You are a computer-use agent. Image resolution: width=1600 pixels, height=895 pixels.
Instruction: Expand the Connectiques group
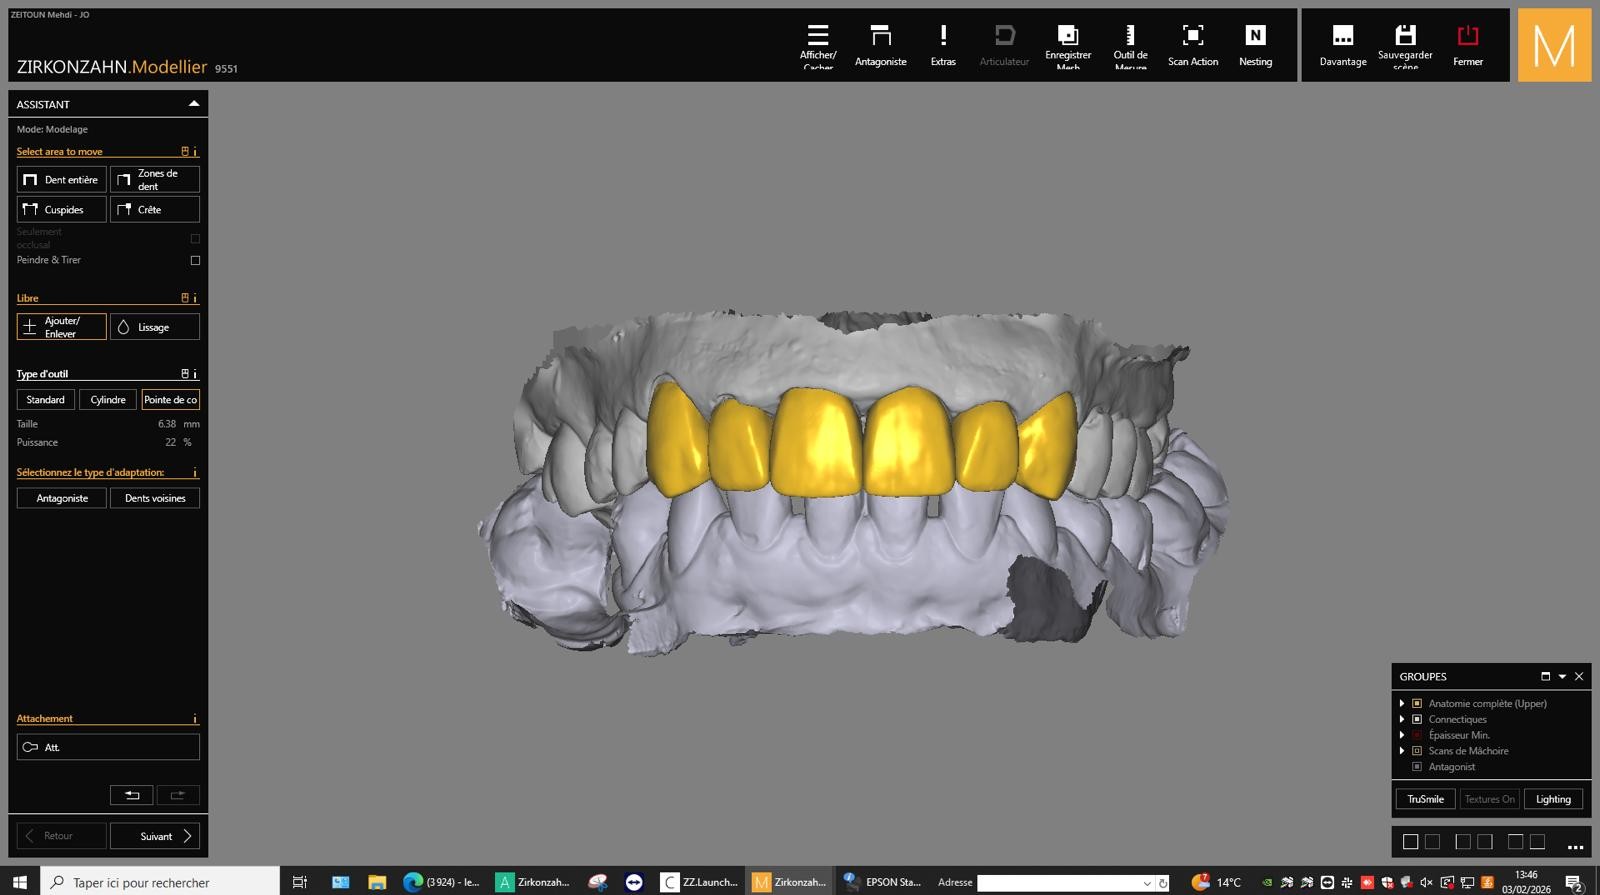1402,720
